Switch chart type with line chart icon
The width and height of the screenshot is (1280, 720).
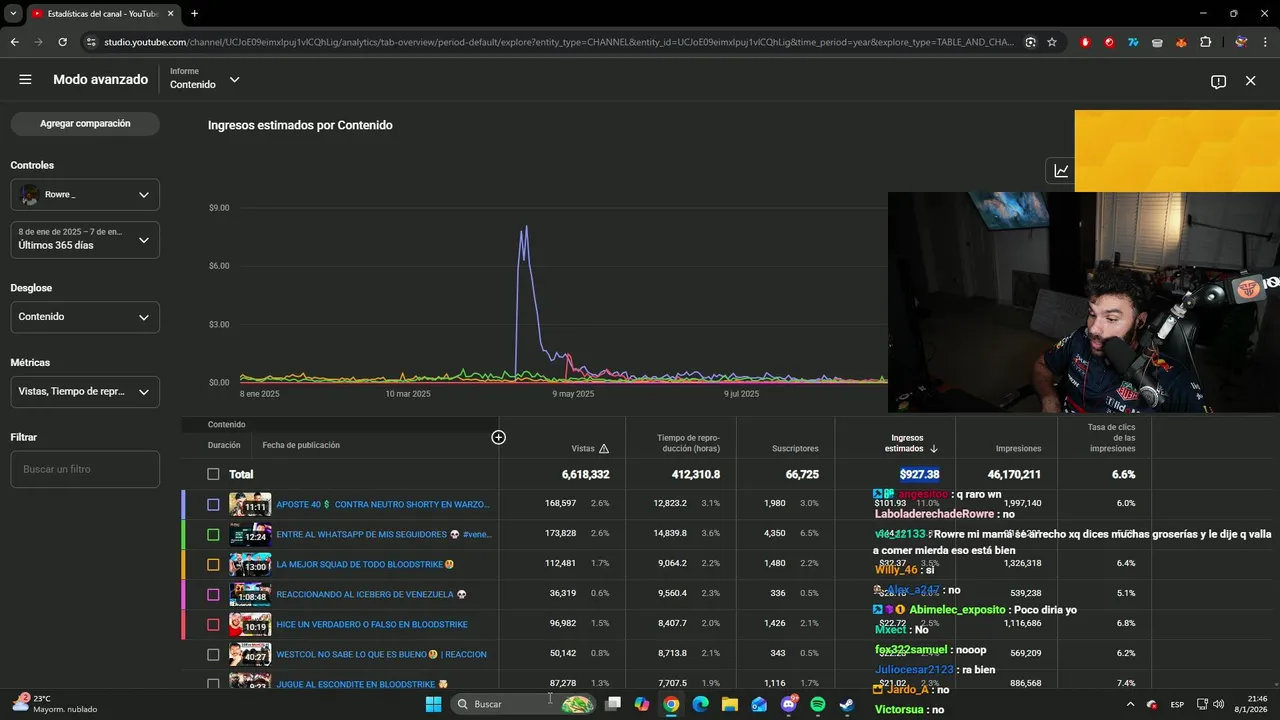pyautogui.click(x=1061, y=171)
